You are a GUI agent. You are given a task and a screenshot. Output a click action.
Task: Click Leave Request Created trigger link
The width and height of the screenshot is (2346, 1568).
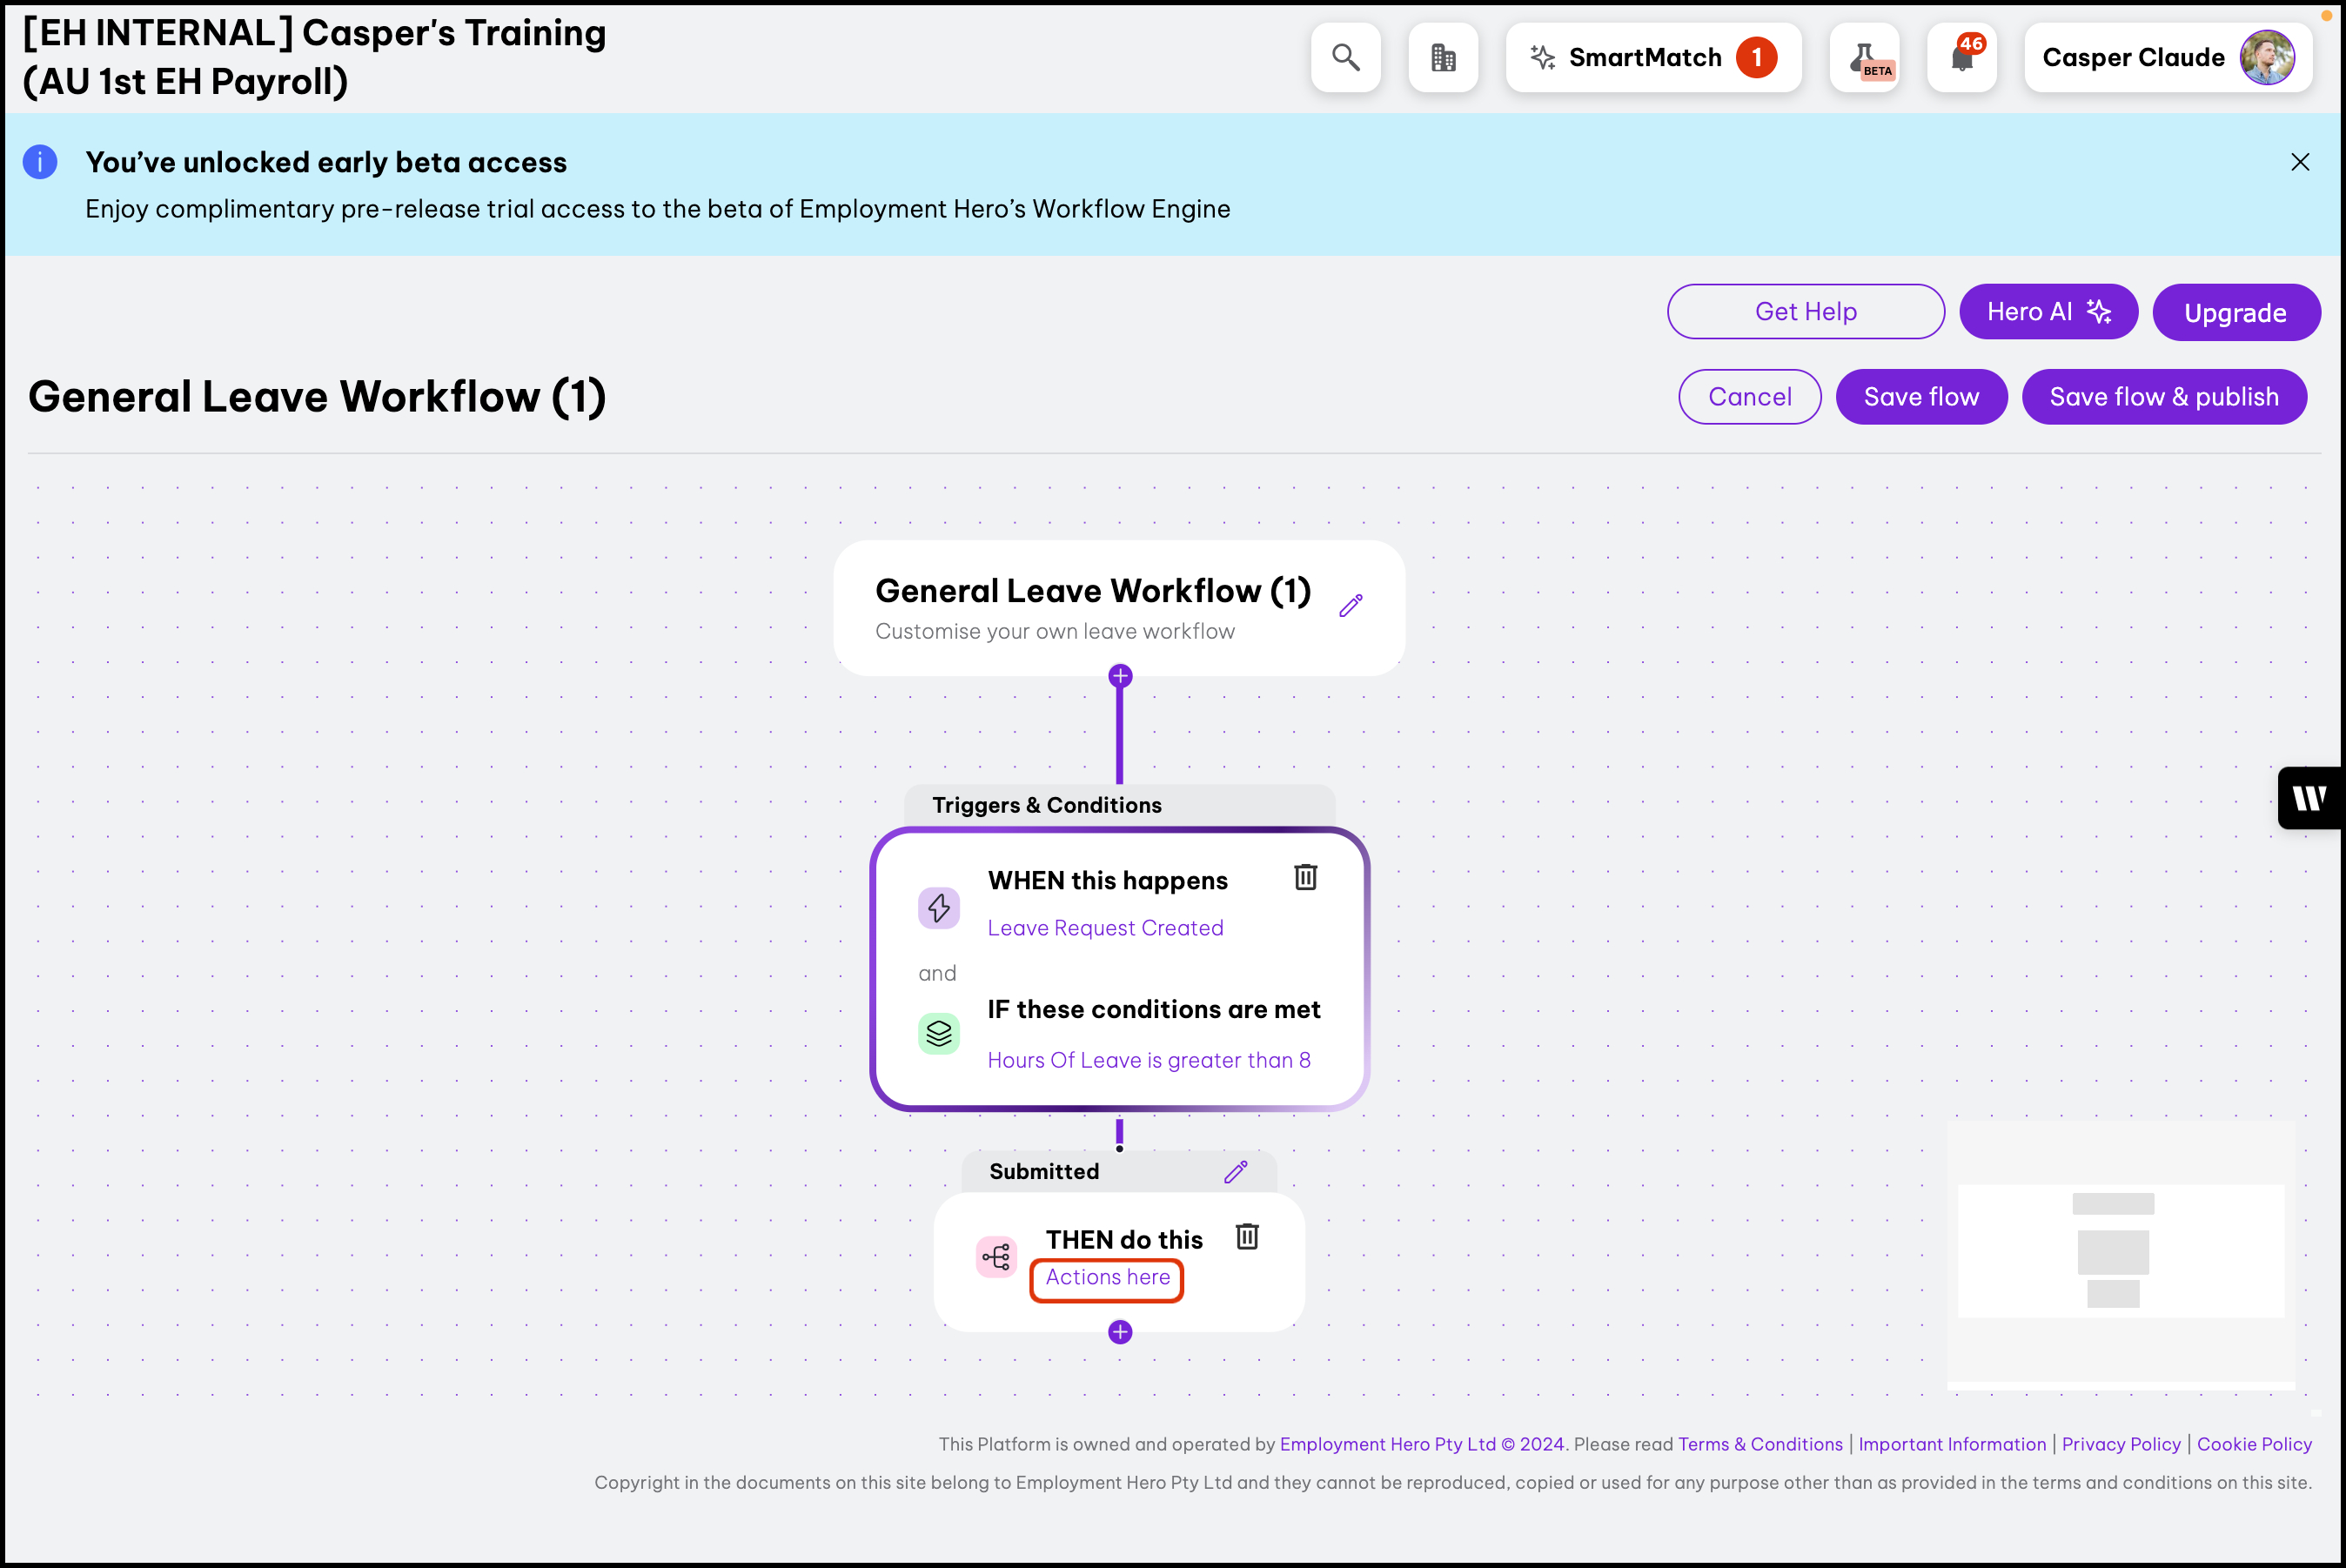(x=1105, y=928)
